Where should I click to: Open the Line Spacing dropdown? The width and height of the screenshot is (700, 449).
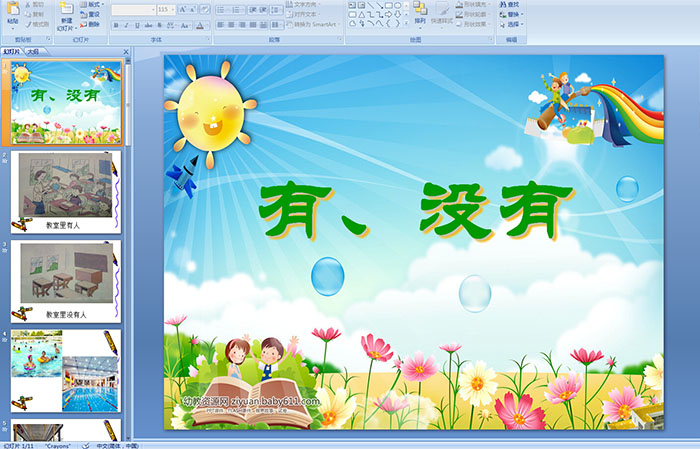(277, 10)
